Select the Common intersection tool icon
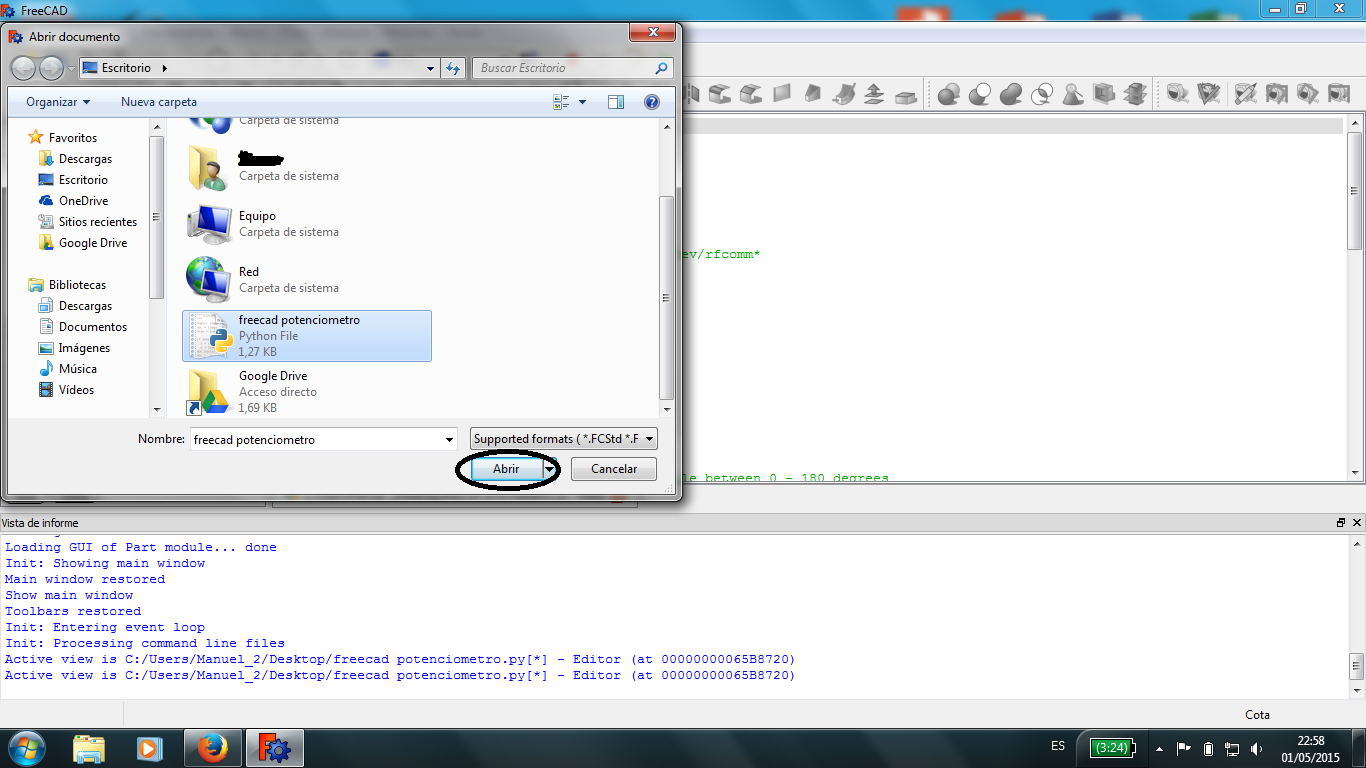The height and width of the screenshot is (768, 1366). [1041, 94]
